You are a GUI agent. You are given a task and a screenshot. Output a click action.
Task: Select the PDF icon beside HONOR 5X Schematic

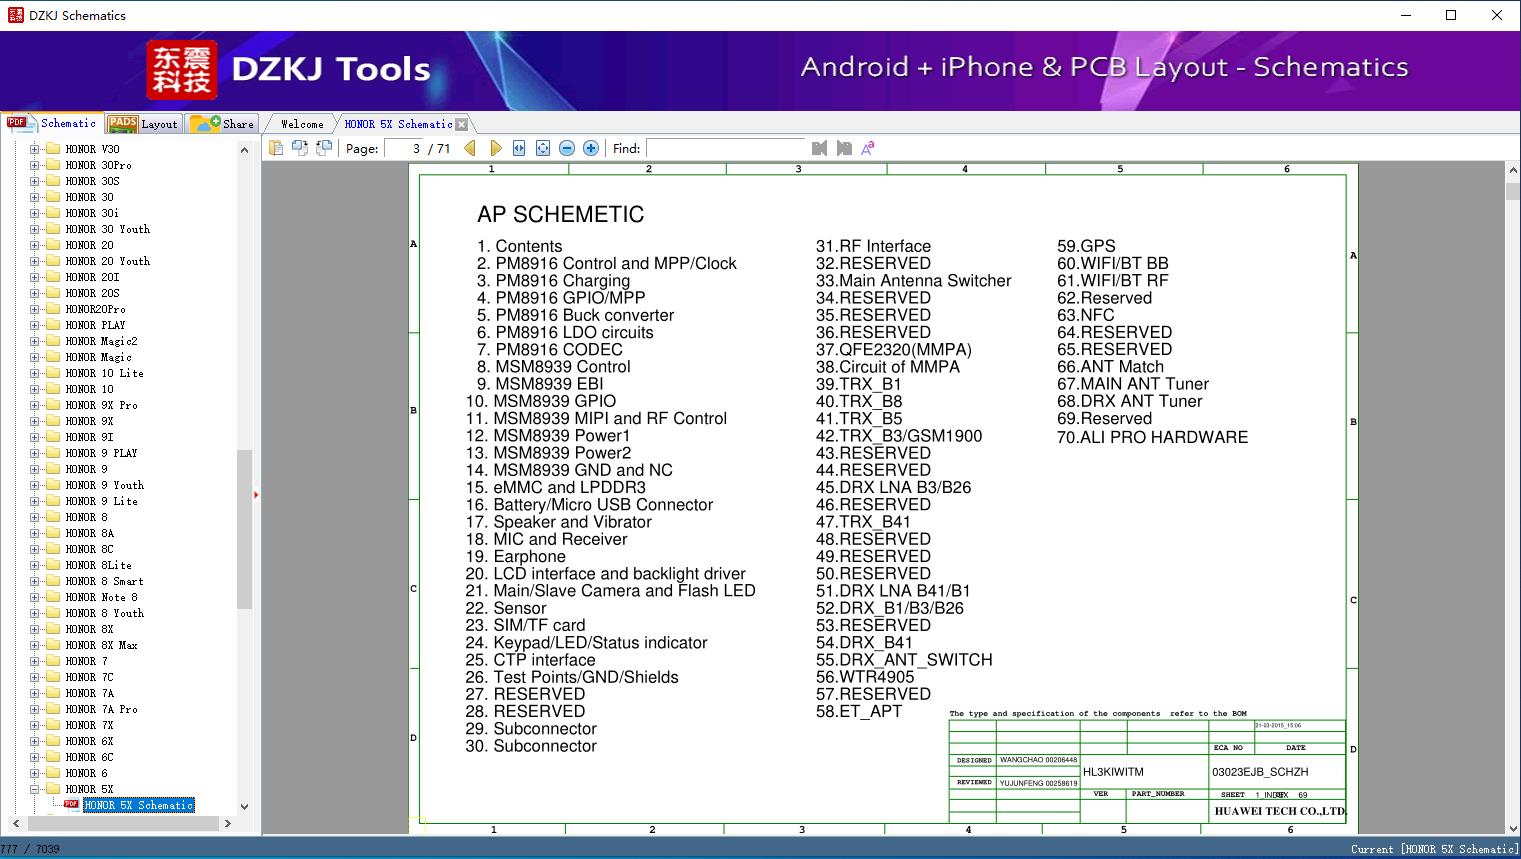(x=71, y=804)
